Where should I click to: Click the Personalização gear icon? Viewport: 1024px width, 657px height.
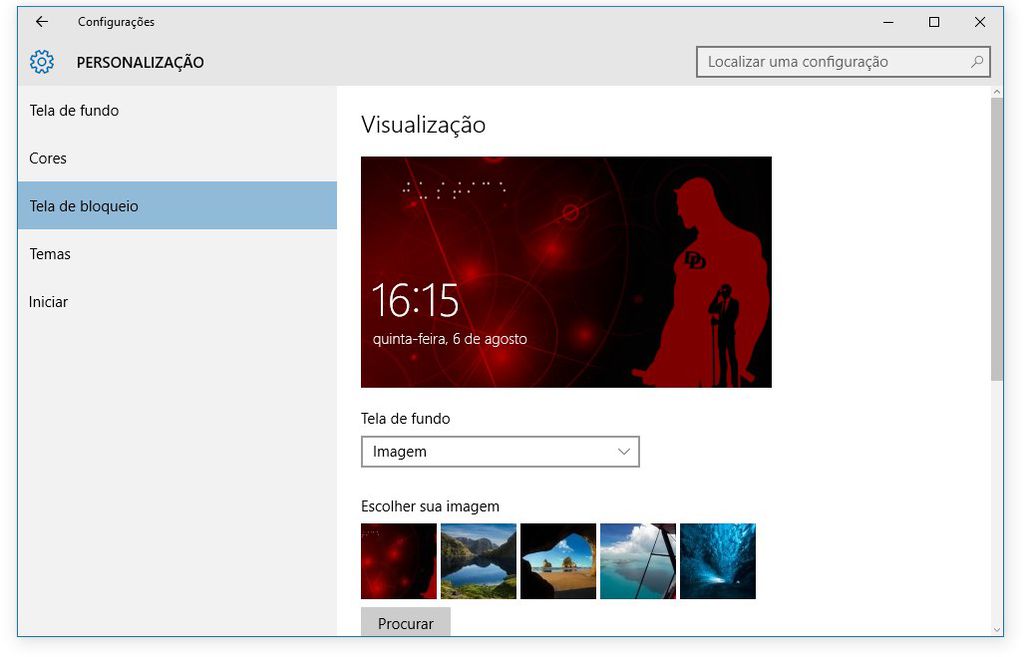42,62
